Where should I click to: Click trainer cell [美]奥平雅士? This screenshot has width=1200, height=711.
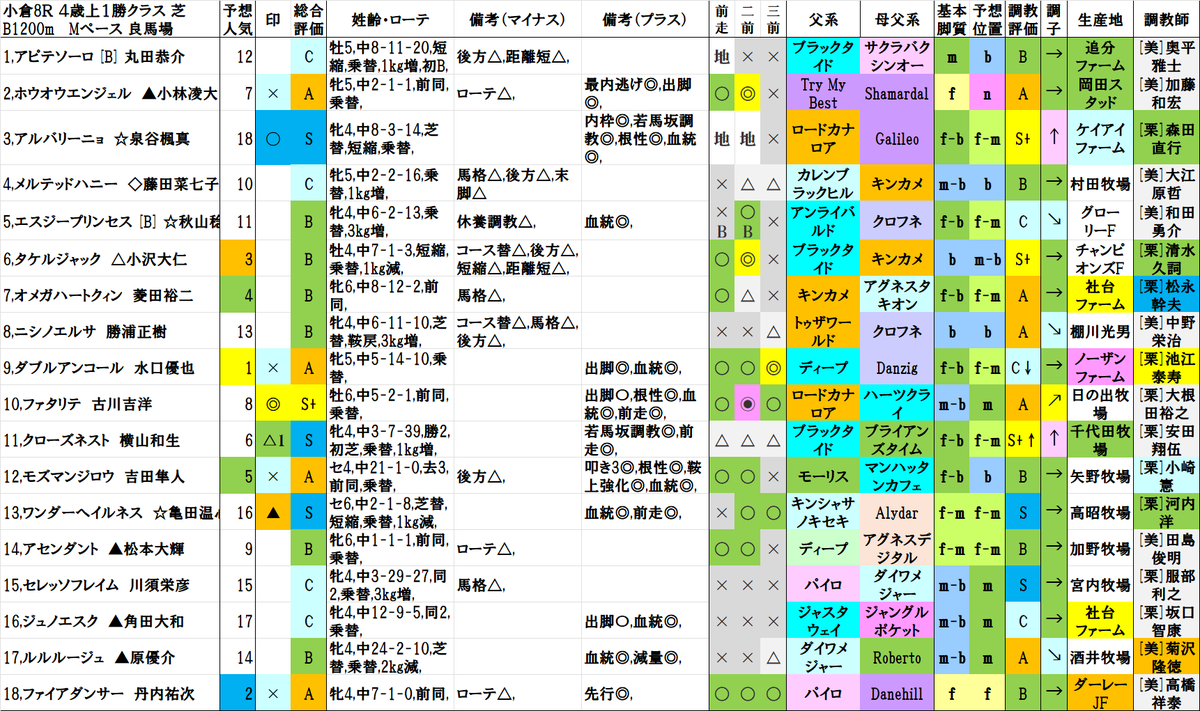1167,56
